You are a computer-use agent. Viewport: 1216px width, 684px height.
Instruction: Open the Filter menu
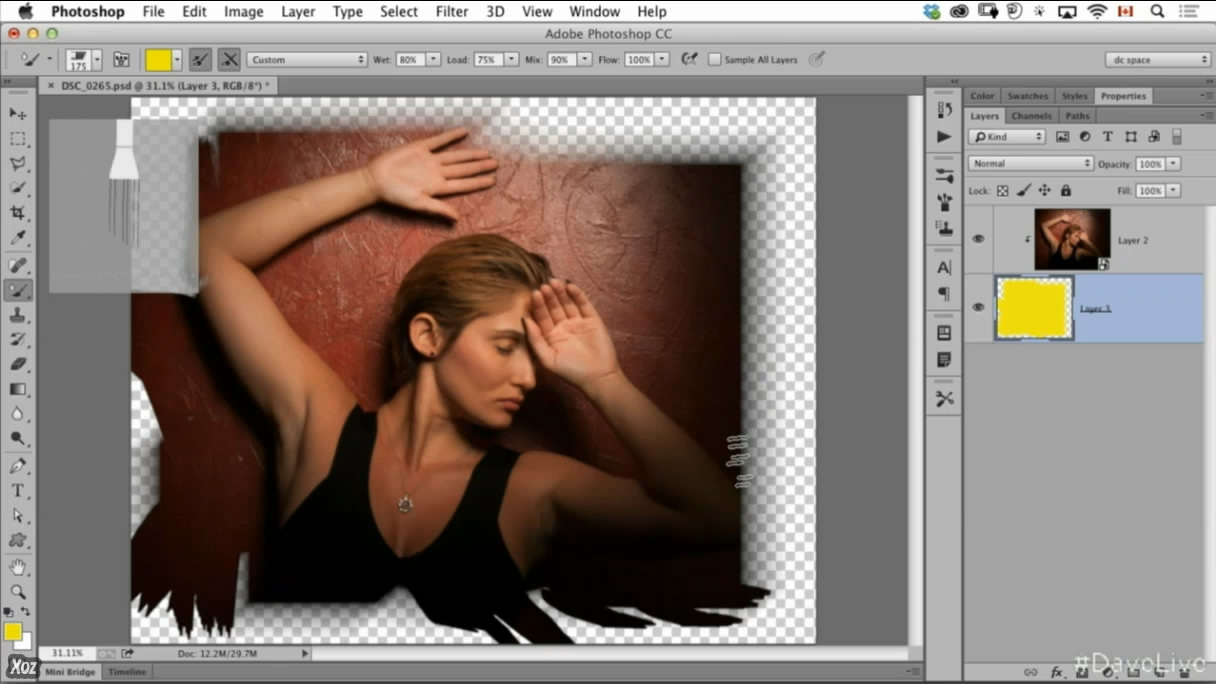coord(452,12)
